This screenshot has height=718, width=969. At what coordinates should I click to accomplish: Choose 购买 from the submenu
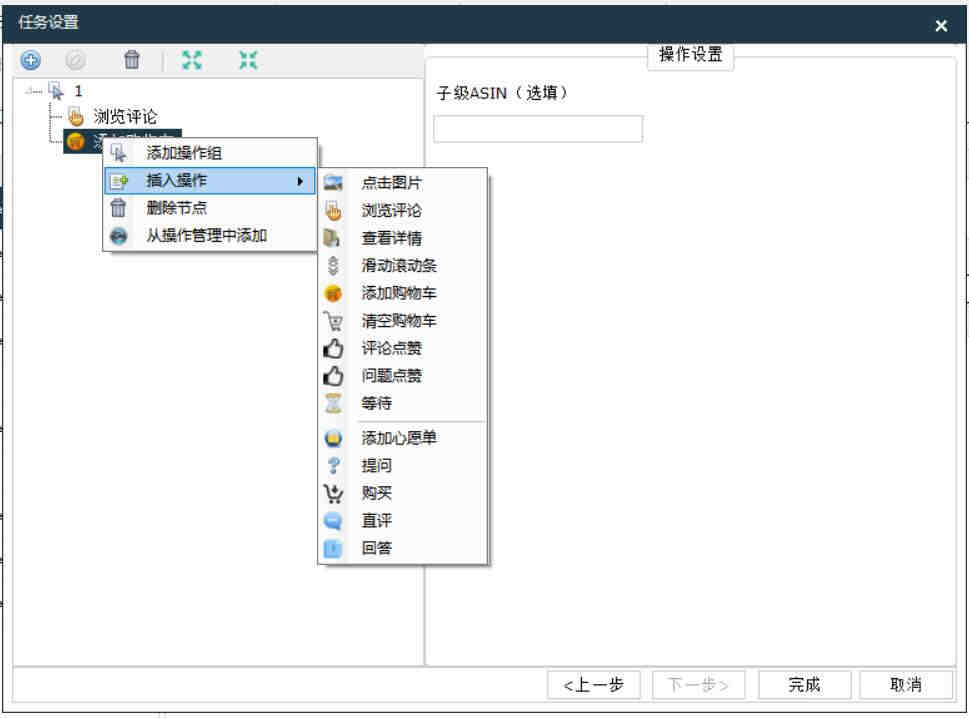[x=376, y=493]
